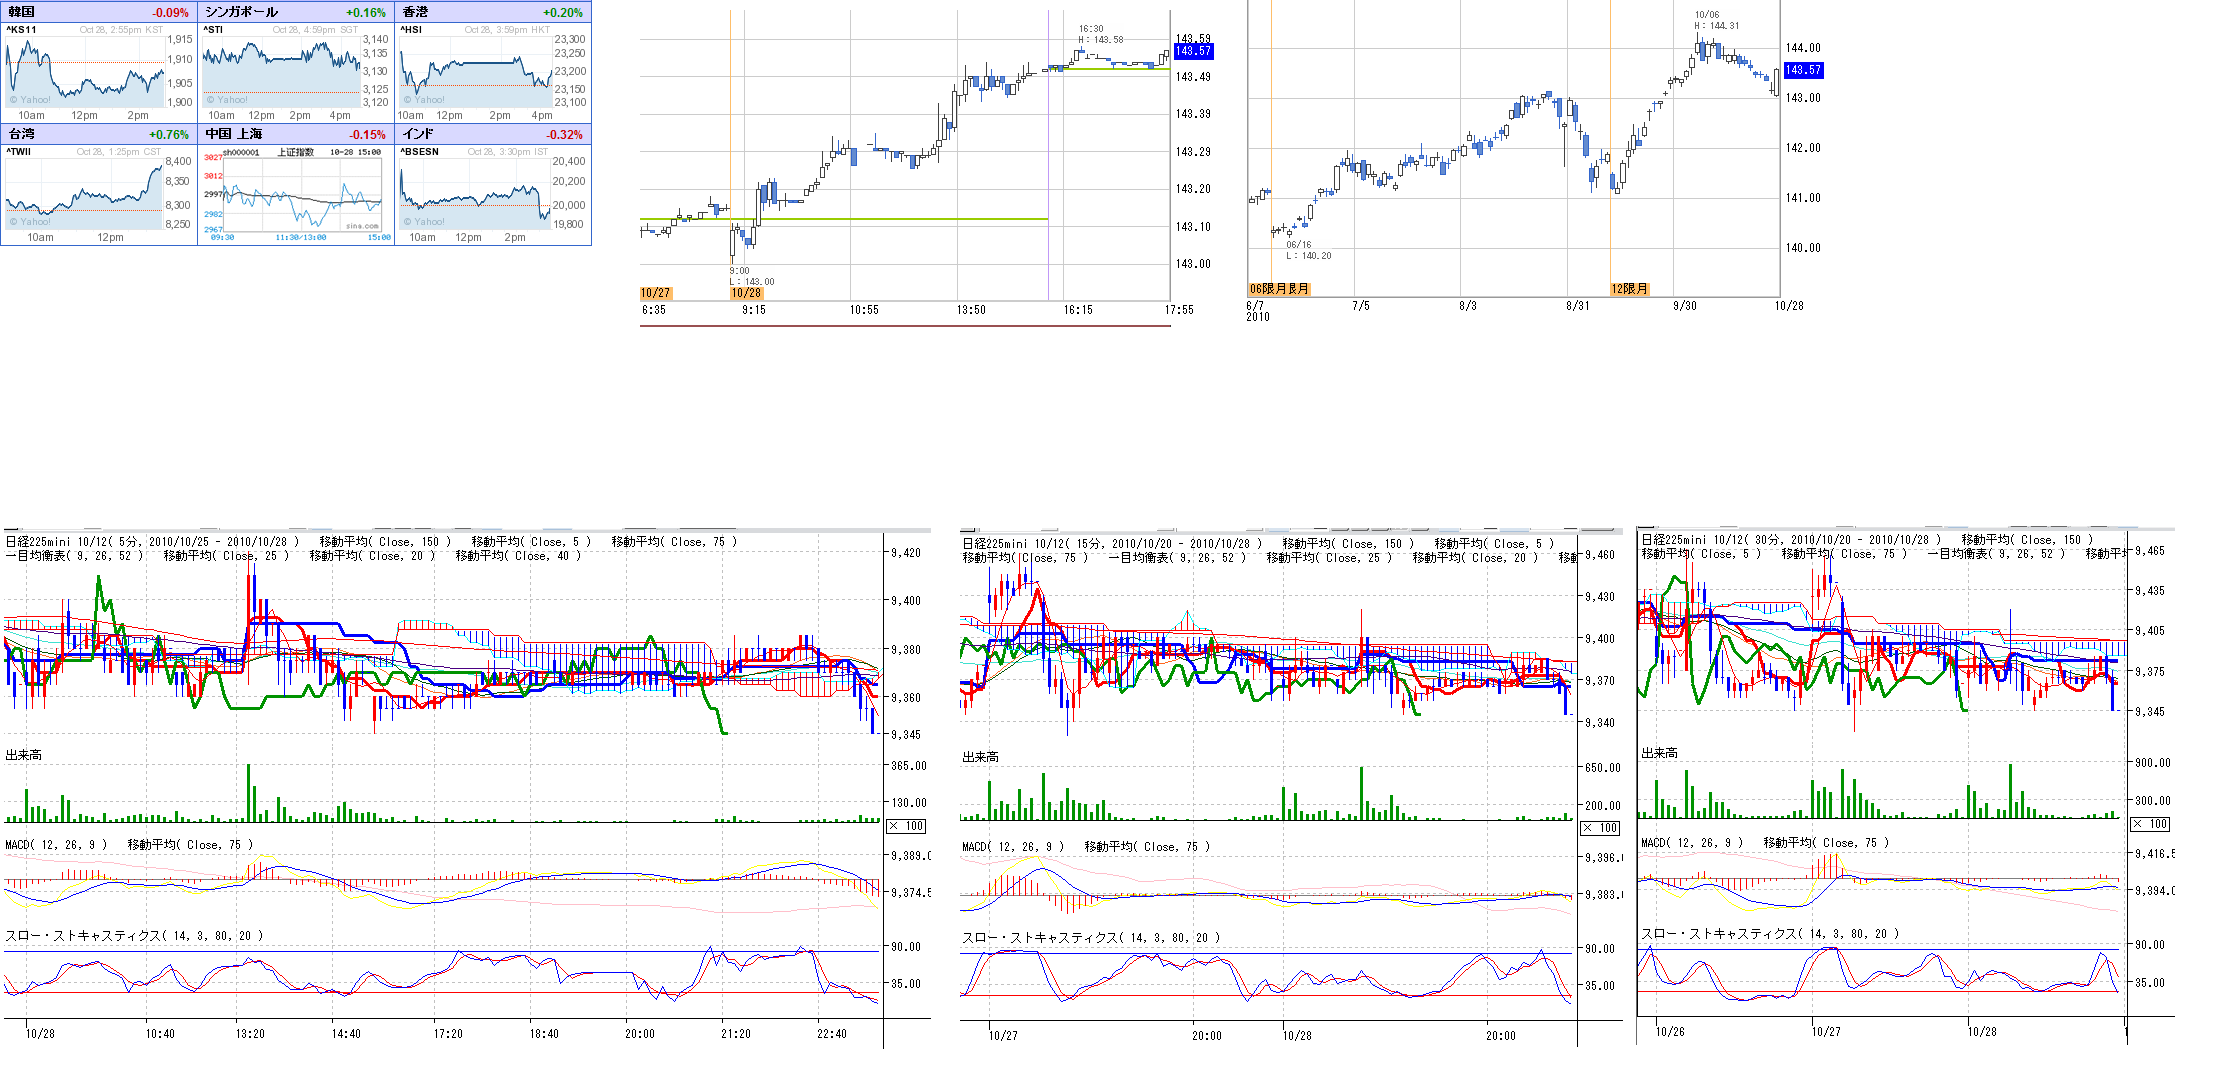Image resolution: width=2224 pixels, height=1088 pixels.
Task: Click the ×100 box on the 5-minute chart
Action: click(x=906, y=826)
